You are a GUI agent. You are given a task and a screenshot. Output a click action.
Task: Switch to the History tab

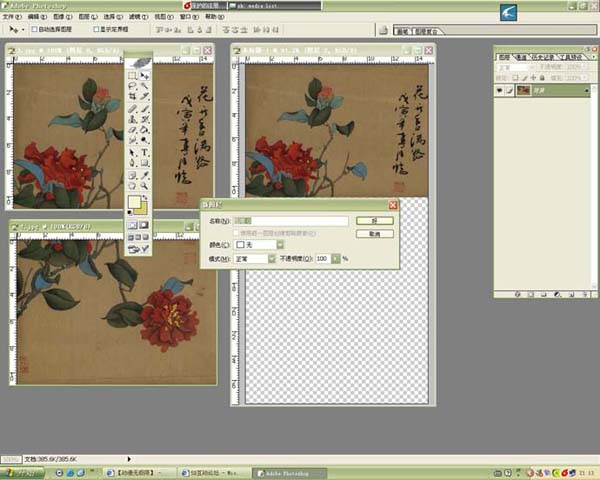[542, 57]
